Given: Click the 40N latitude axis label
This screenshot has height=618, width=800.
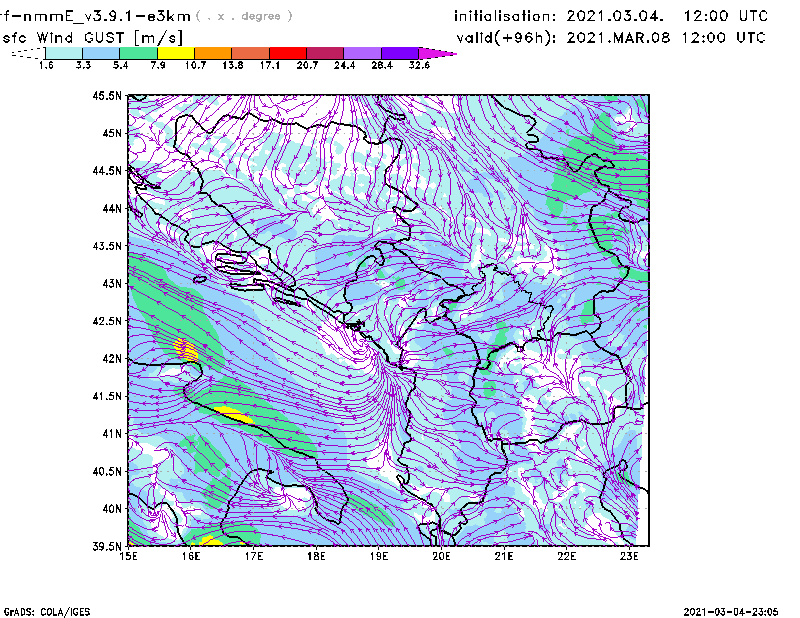Looking at the screenshot, I should coord(112,509).
